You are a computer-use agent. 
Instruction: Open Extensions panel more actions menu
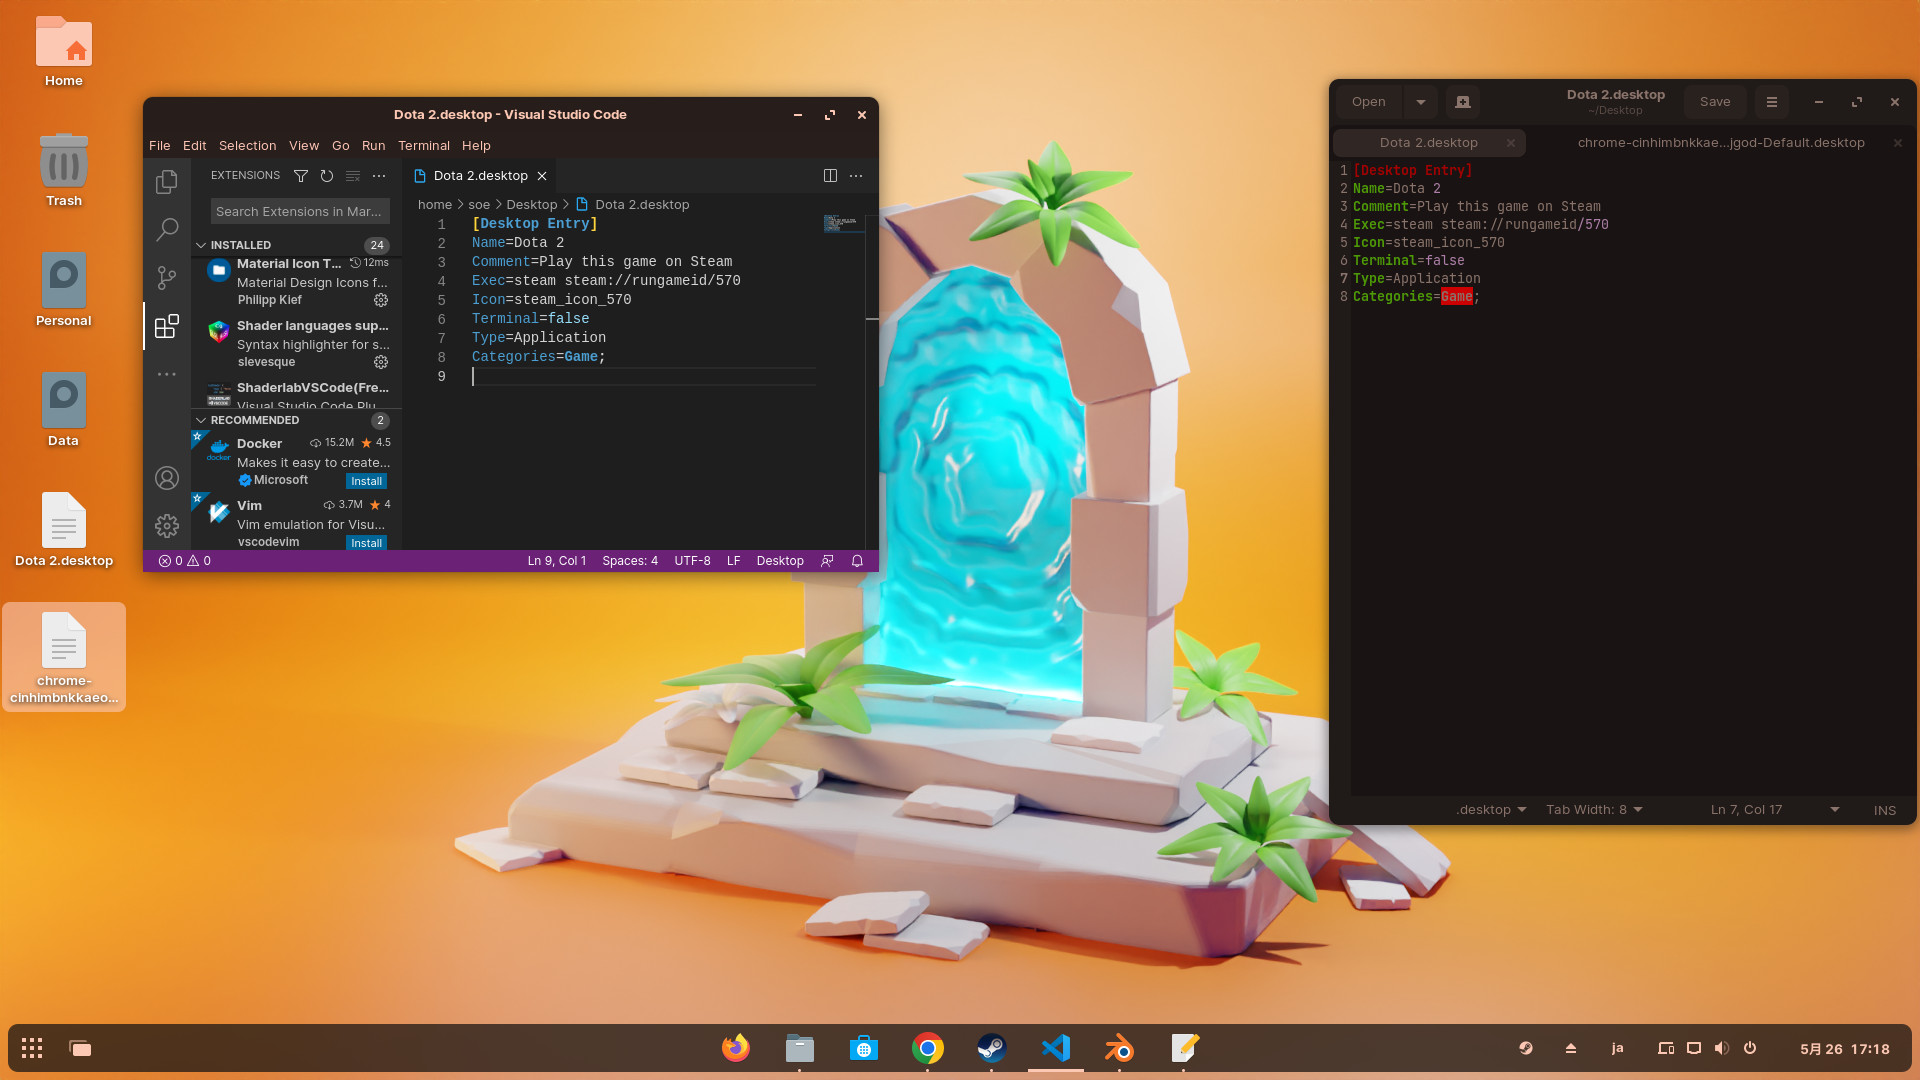coord(379,176)
